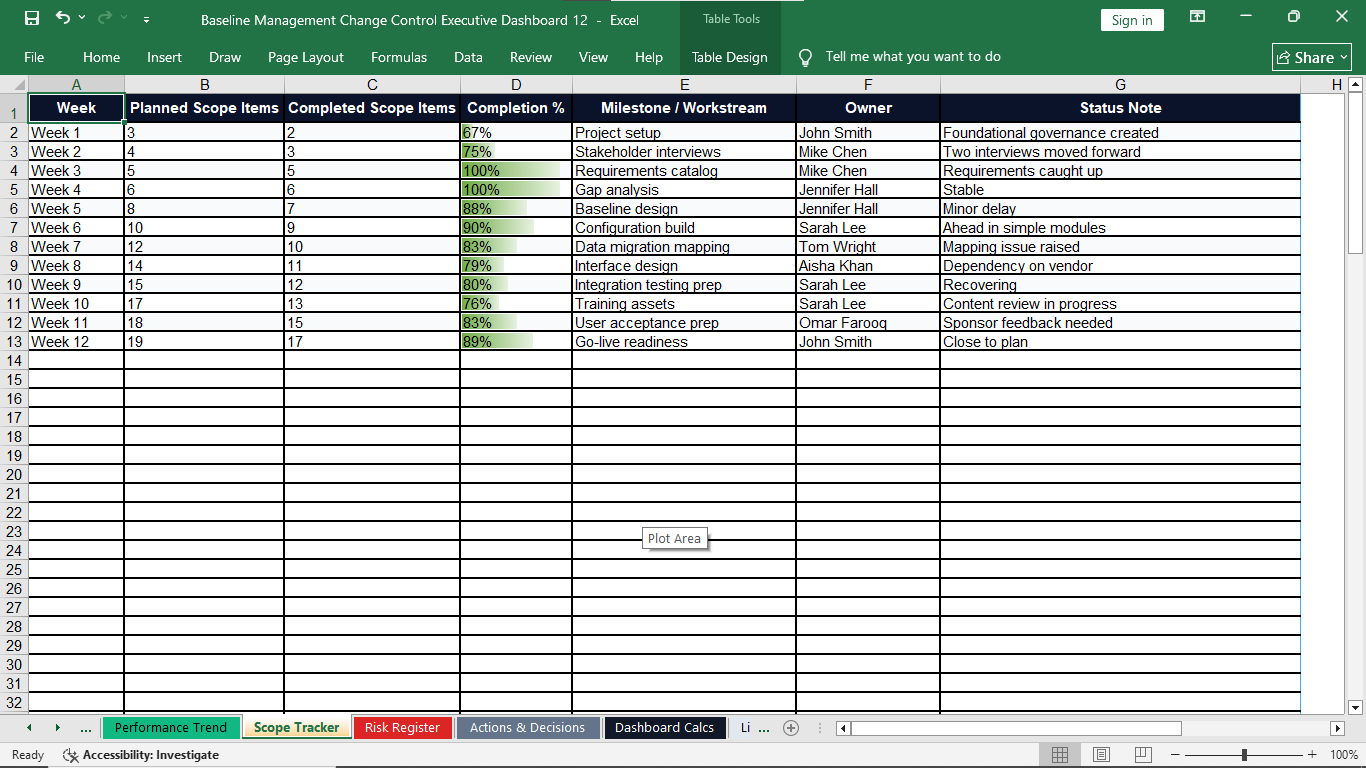Click the sheet tabs ellipsis on the left
Image resolution: width=1366 pixels, height=768 pixels.
(85, 728)
